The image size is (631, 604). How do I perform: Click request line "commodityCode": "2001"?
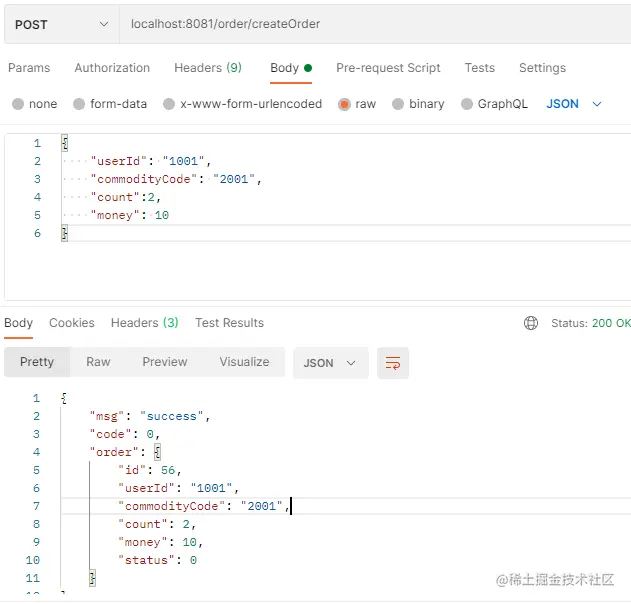176,179
